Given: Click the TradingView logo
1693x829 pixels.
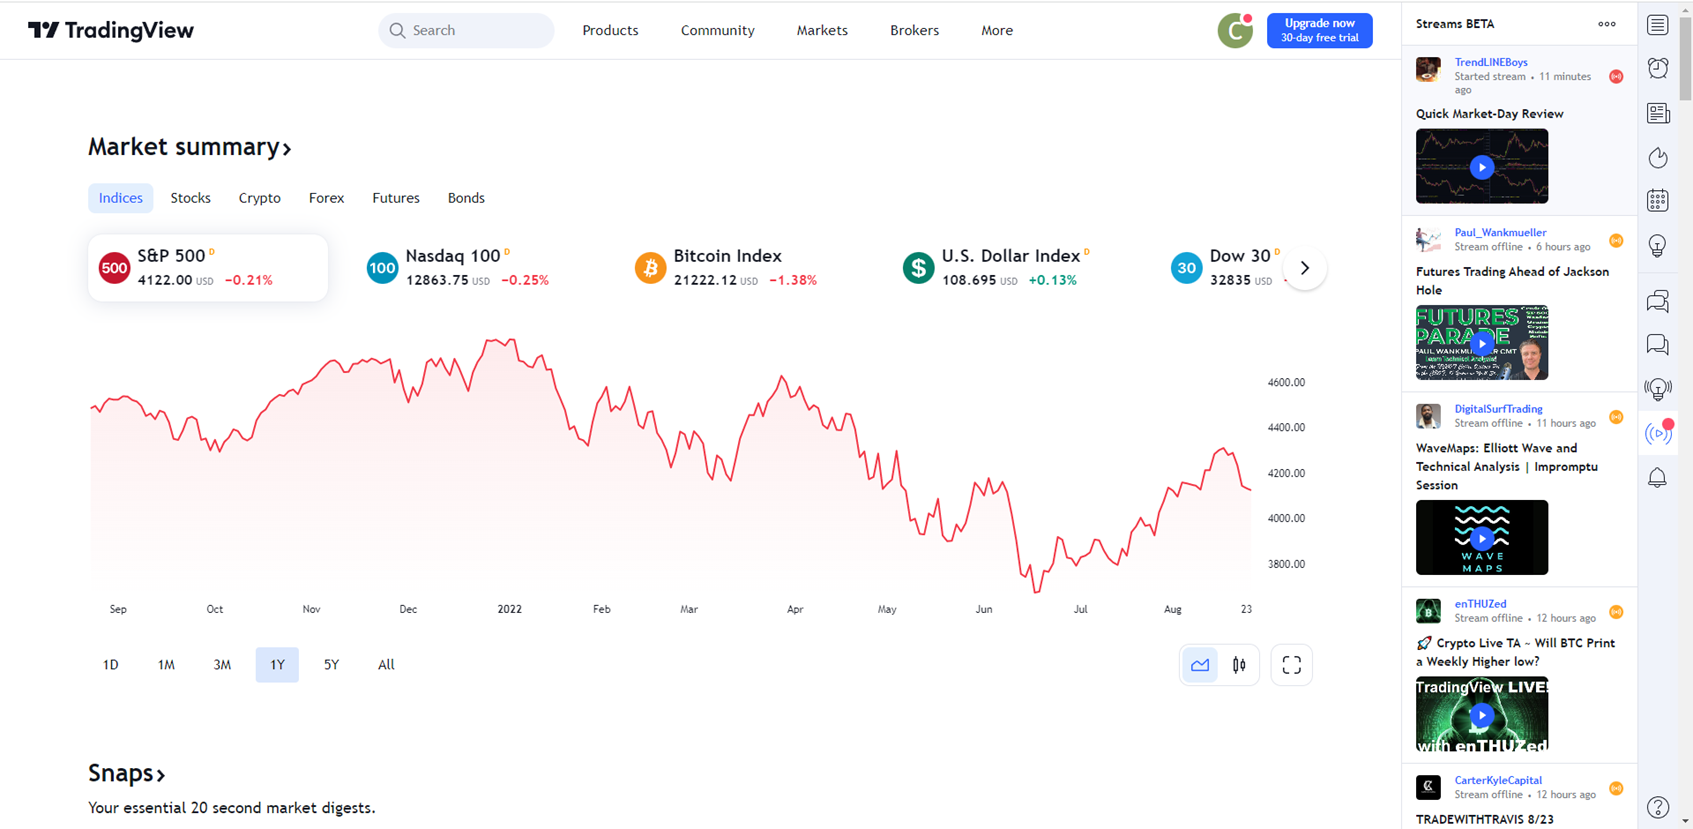Looking at the screenshot, I should click(111, 30).
